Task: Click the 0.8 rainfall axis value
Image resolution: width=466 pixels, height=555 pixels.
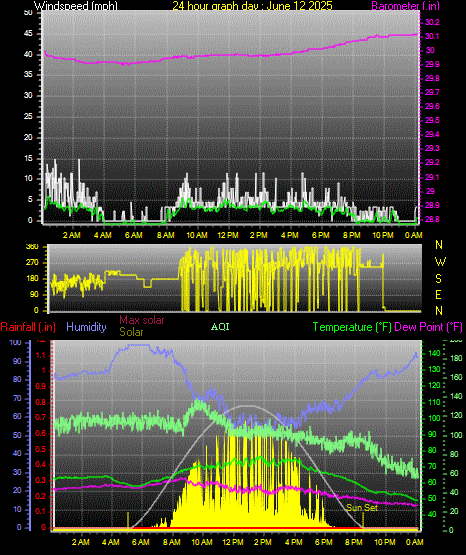Action: [41, 402]
